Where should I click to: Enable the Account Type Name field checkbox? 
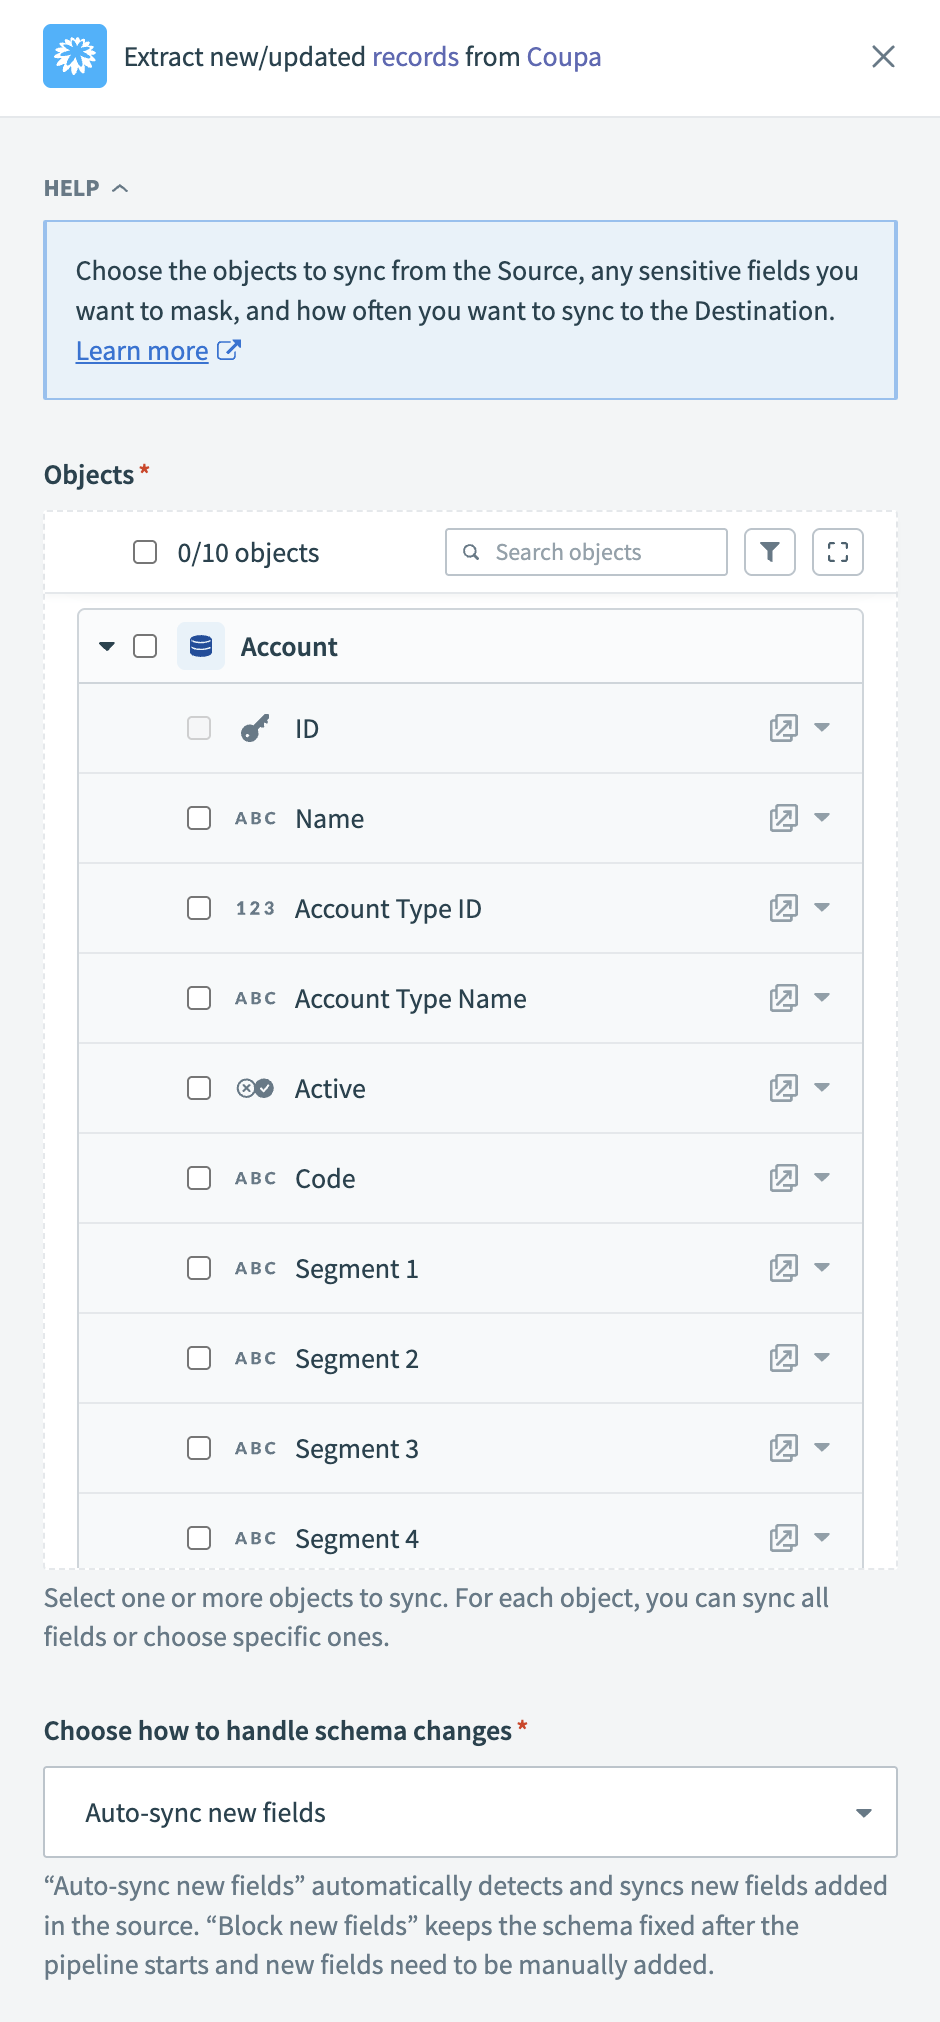(x=199, y=998)
